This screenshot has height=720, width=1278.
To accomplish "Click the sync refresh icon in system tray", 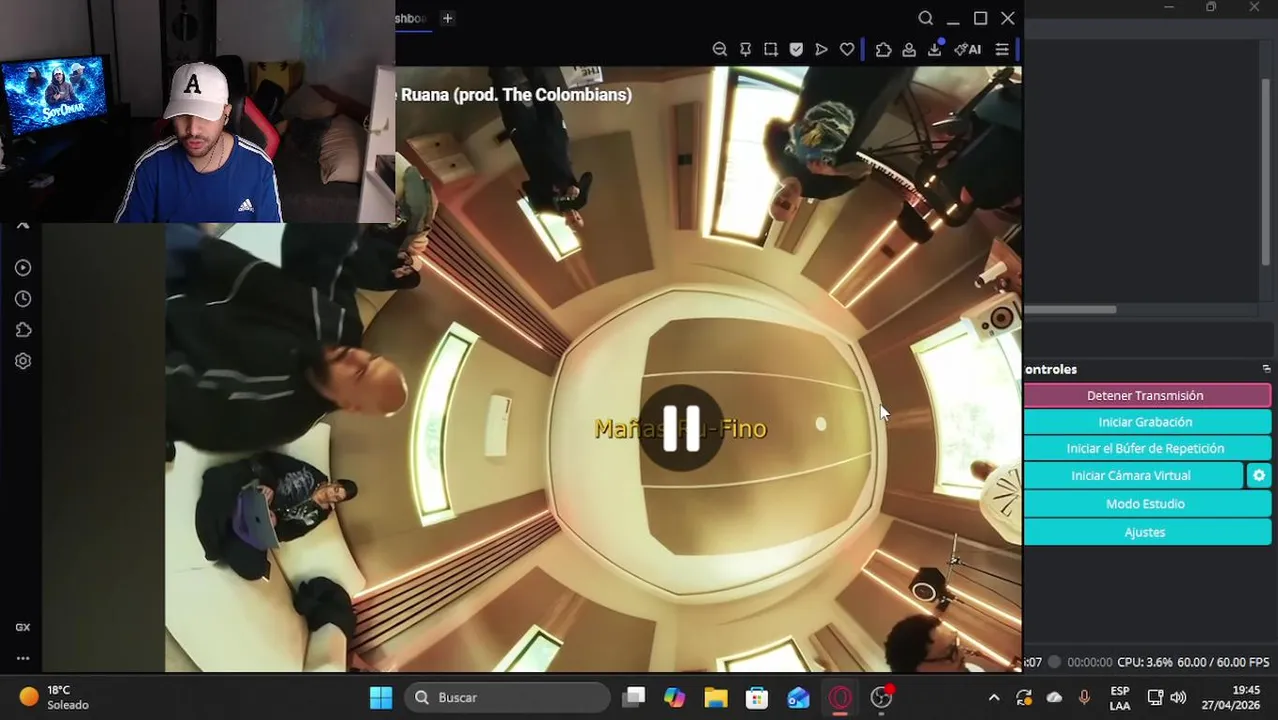I will tap(1024, 698).
